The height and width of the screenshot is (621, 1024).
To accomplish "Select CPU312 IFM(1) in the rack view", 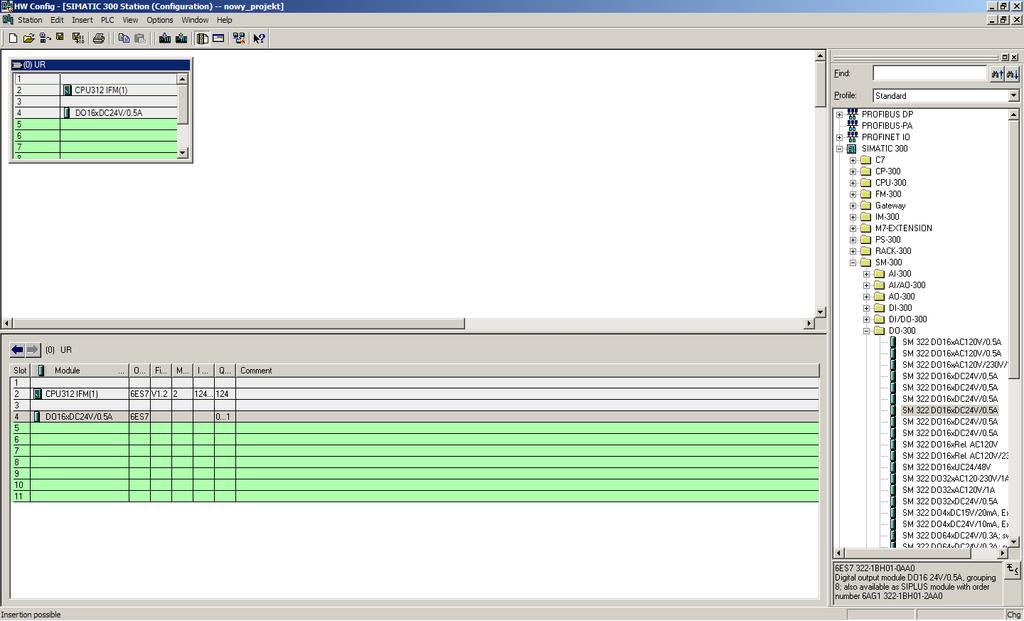I will point(101,91).
